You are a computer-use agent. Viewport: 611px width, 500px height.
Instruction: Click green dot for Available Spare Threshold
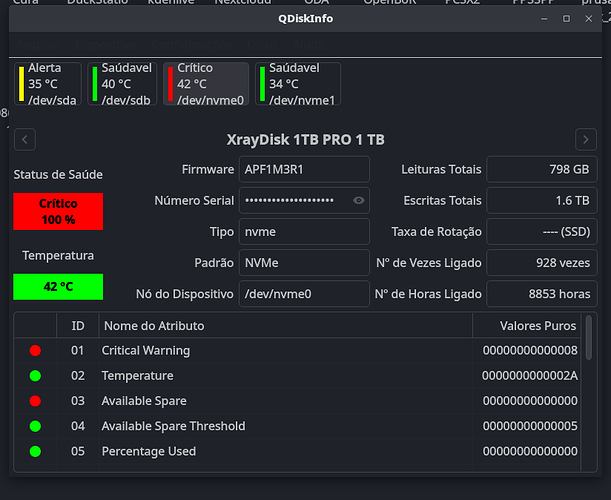coord(35,426)
